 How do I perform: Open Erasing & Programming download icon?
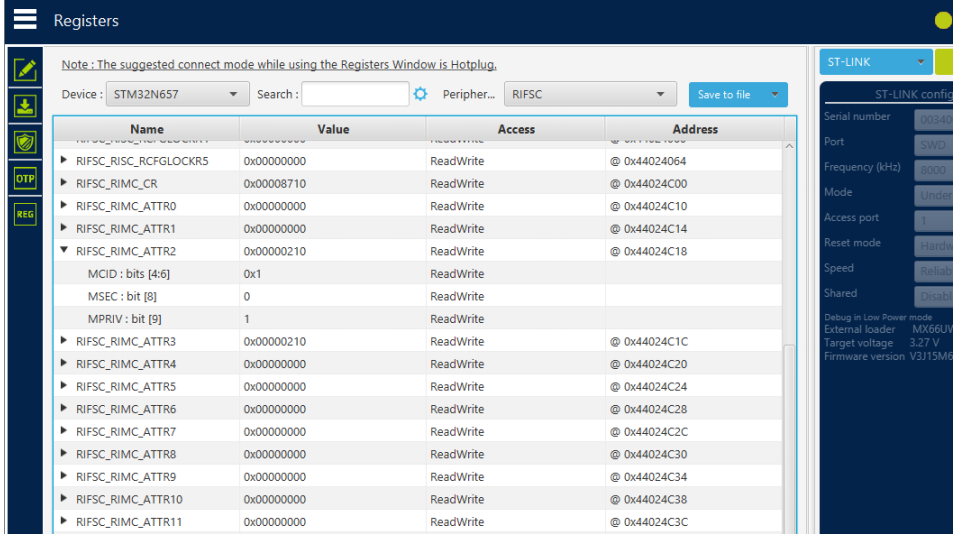(x=25, y=106)
